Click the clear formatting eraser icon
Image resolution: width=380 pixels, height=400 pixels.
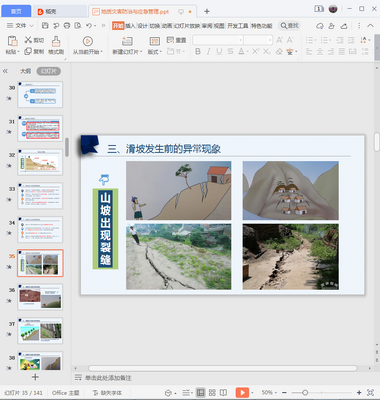pos(279,52)
